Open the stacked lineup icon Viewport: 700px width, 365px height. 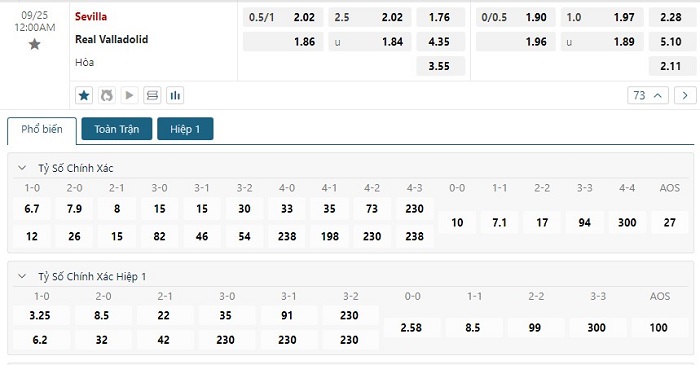coord(152,95)
